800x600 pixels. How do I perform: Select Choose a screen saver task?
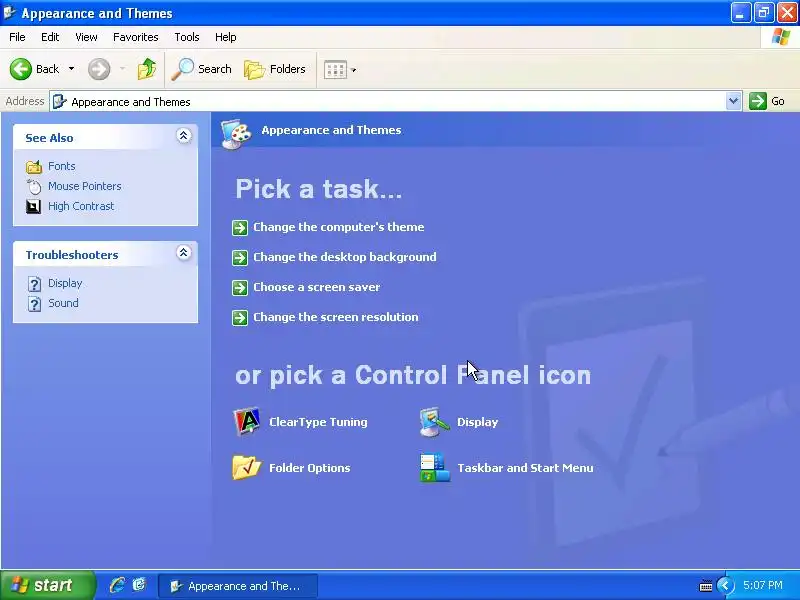pos(317,287)
